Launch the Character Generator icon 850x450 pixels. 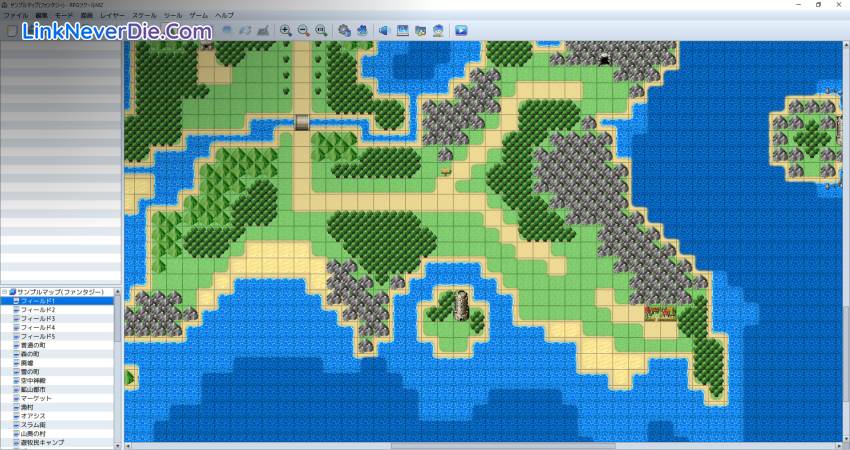[438, 31]
